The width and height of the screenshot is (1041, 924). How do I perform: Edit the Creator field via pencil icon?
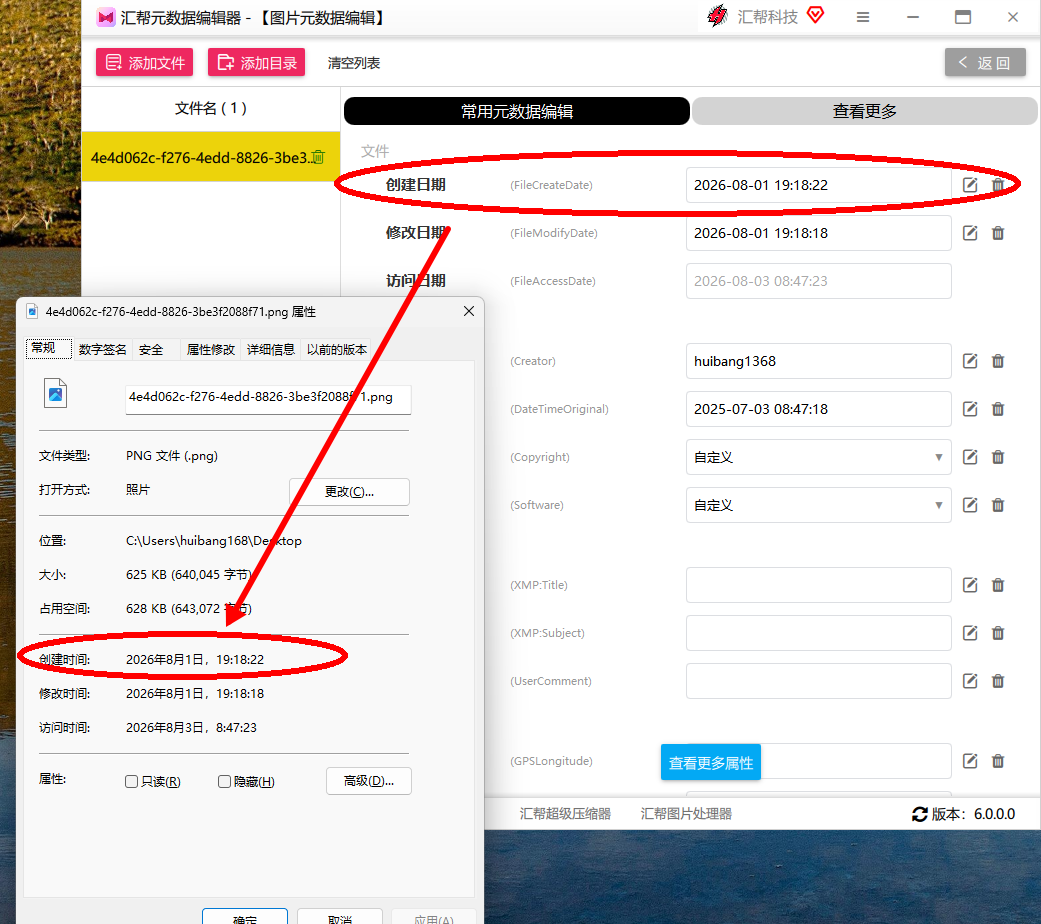pyautogui.click(x=970, y=361)
